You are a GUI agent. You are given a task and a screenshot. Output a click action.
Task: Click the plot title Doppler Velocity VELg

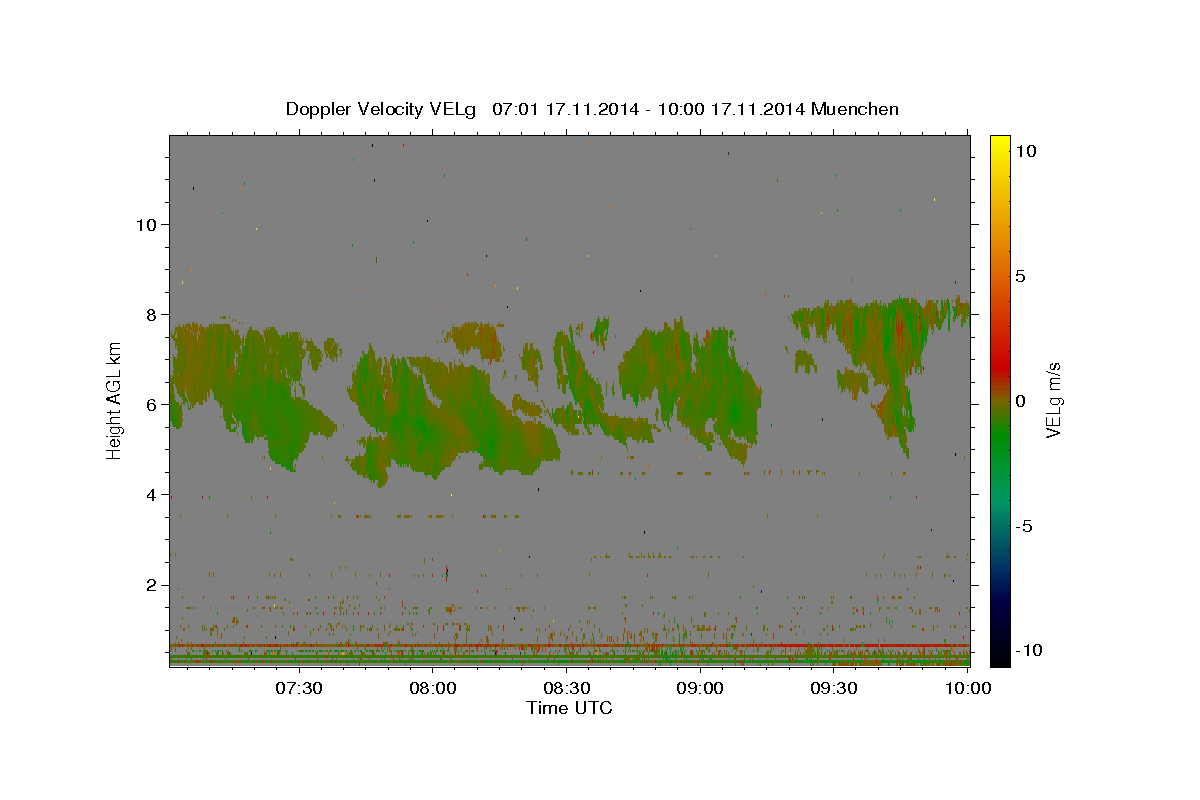(592, 109)
